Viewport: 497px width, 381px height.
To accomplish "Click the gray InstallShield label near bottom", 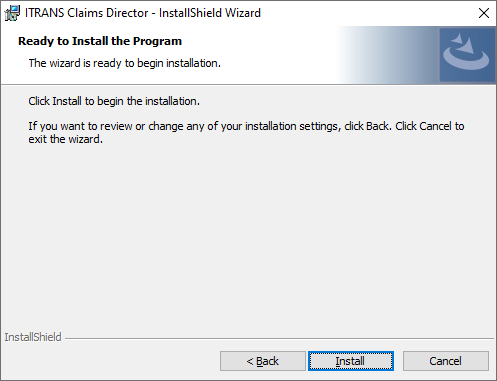I will tap(33, 337).
